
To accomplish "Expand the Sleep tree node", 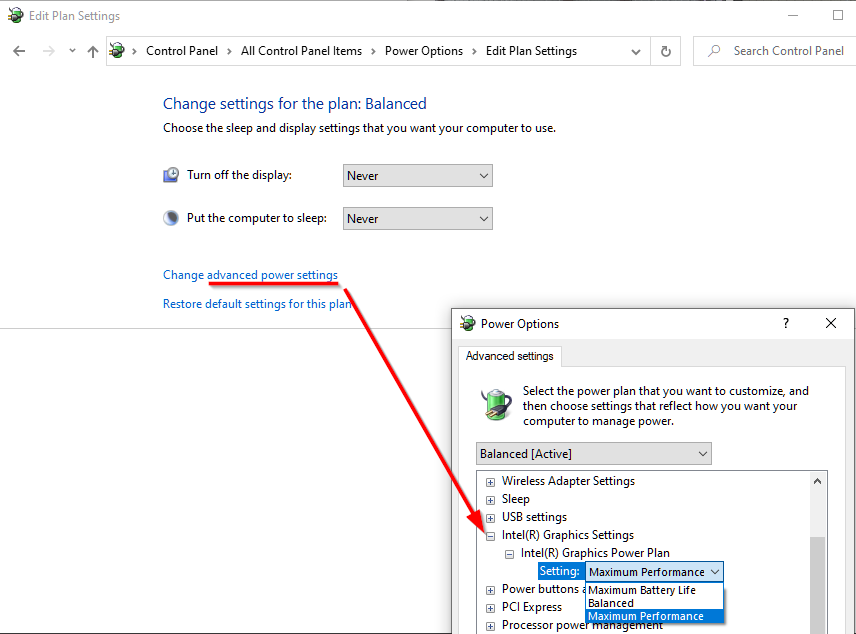I will [490, 500].
